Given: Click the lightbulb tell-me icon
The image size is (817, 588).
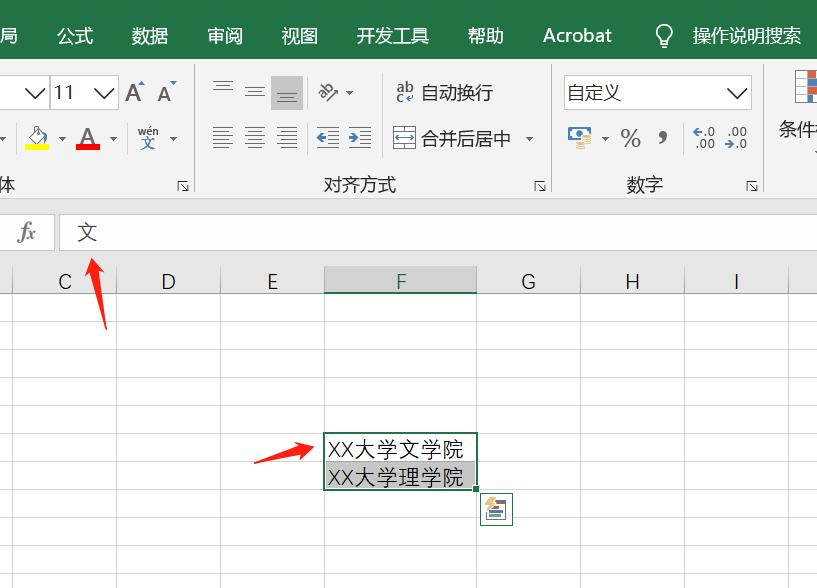Looking at the screenshot, I should pyautogui.click(x=664, y=36).
